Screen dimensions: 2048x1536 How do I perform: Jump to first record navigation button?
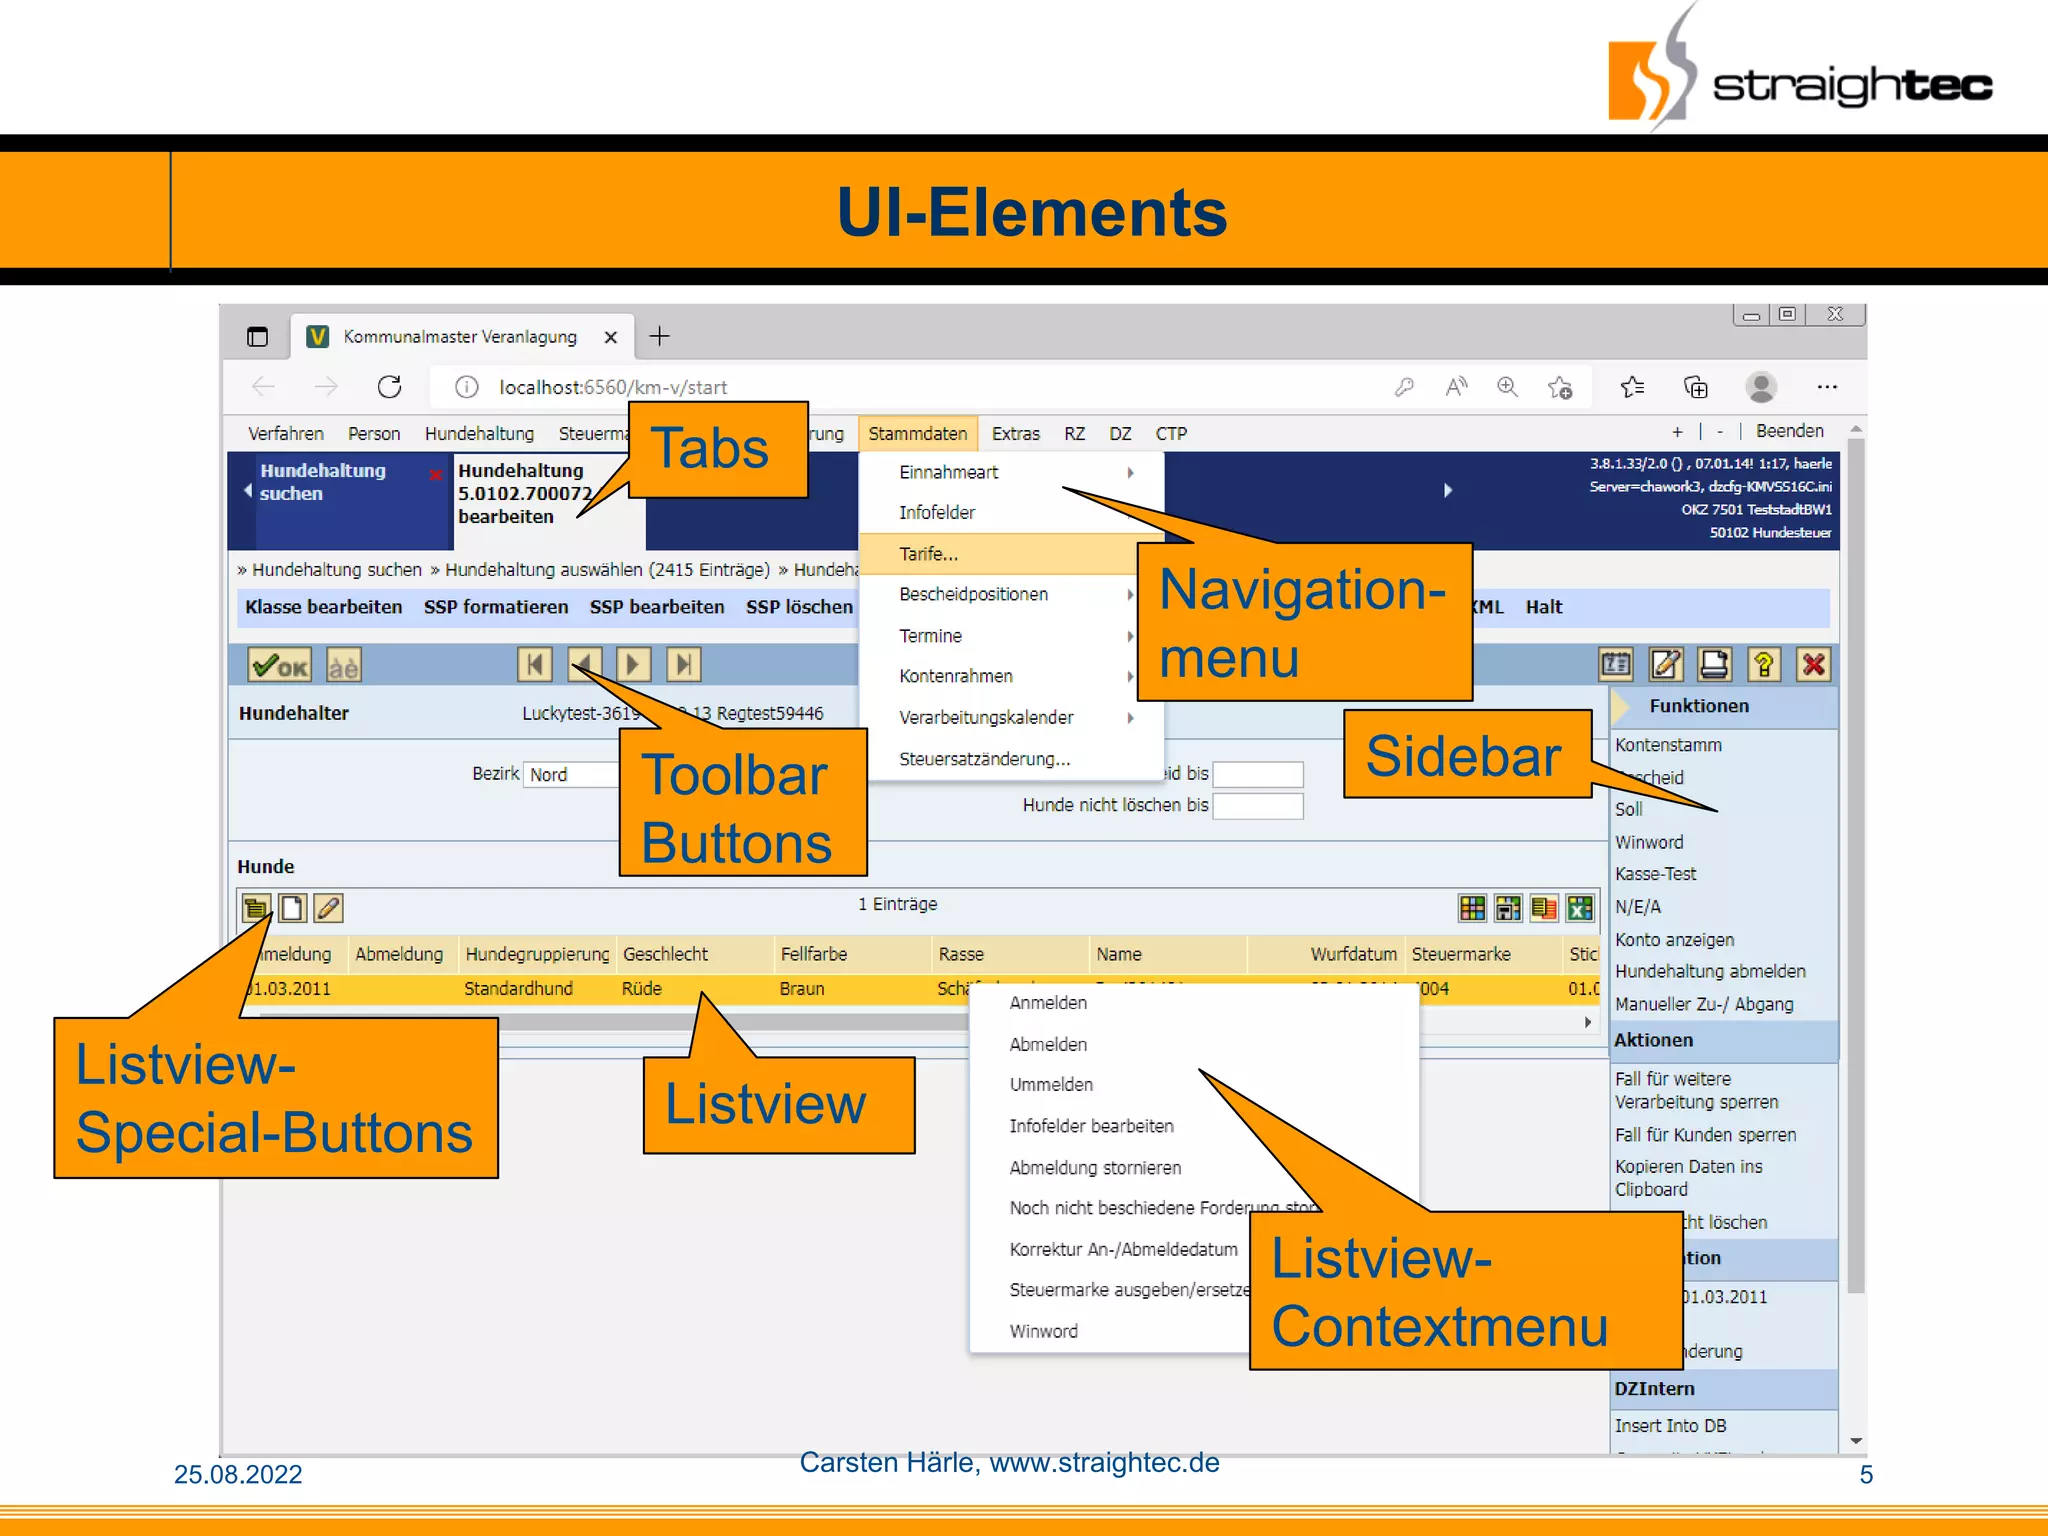534,664
